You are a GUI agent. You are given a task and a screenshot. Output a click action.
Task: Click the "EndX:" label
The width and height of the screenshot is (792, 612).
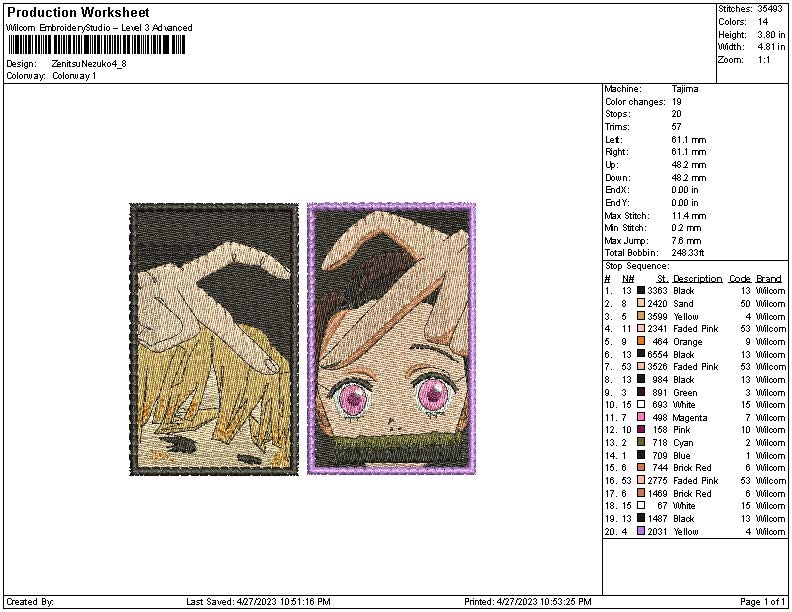[x=617, y=190]
